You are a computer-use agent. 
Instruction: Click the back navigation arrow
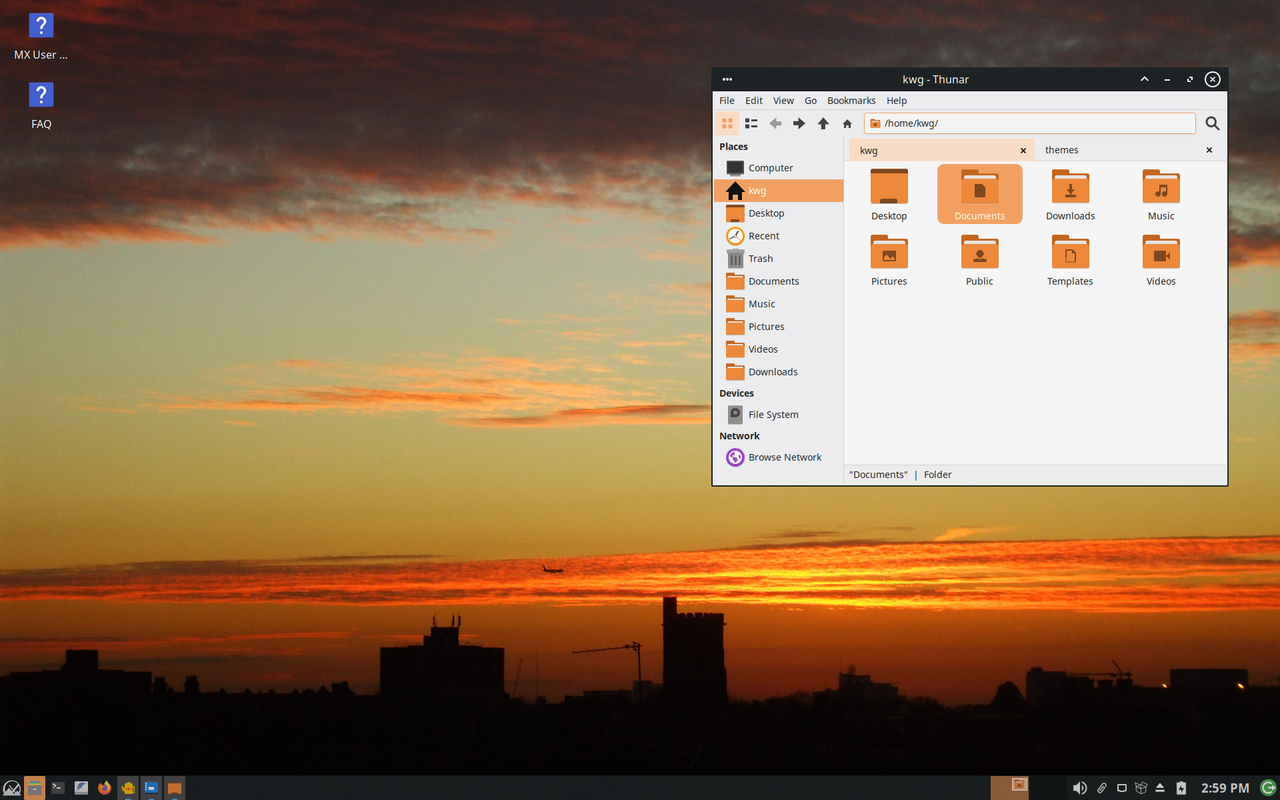[x=775, y=123]
